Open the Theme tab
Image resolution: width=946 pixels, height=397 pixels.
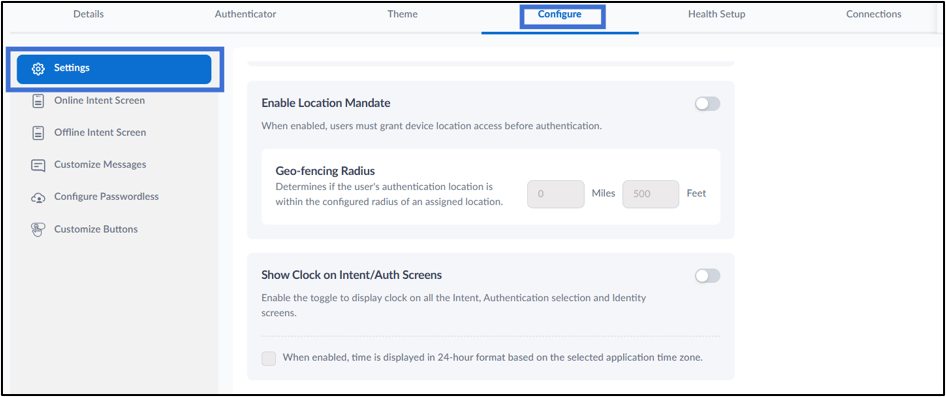pos(402,14)
